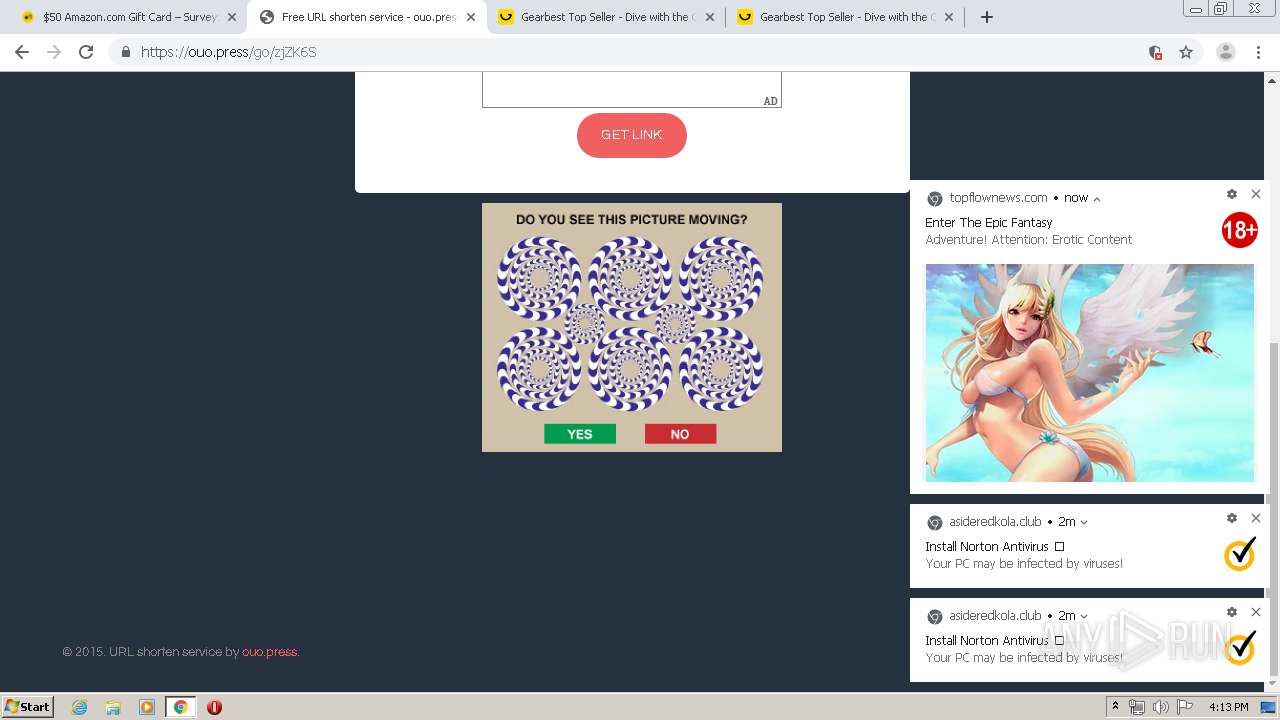Open 'Enter The Epic Fantasy' notification title
The image size is (1280, 720).
989,223
